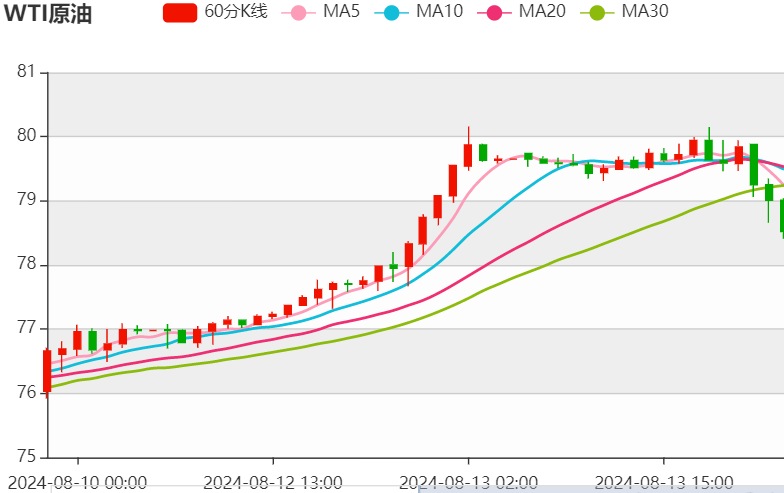Hide the MA30 moving average line
Viewport: 784px width, 493px height.
point(624,12)
